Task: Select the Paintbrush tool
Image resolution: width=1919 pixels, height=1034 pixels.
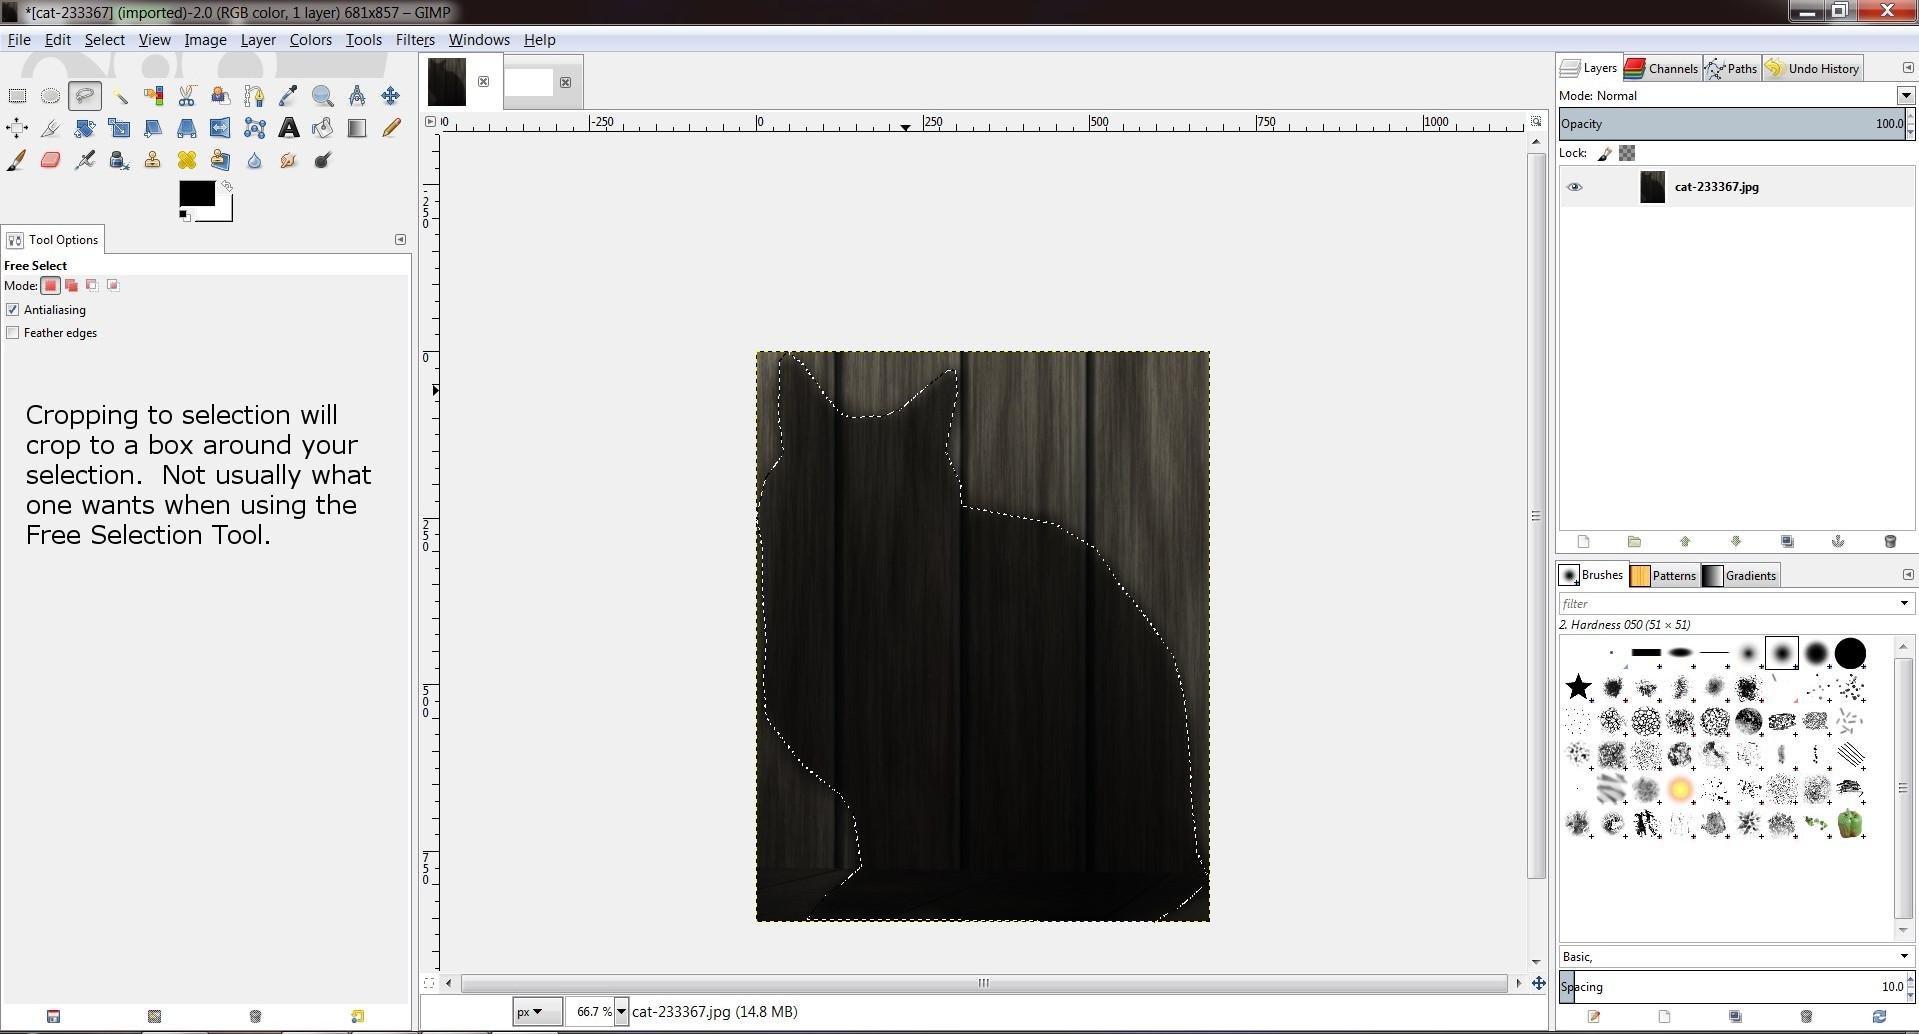Action: pos(17,160)
